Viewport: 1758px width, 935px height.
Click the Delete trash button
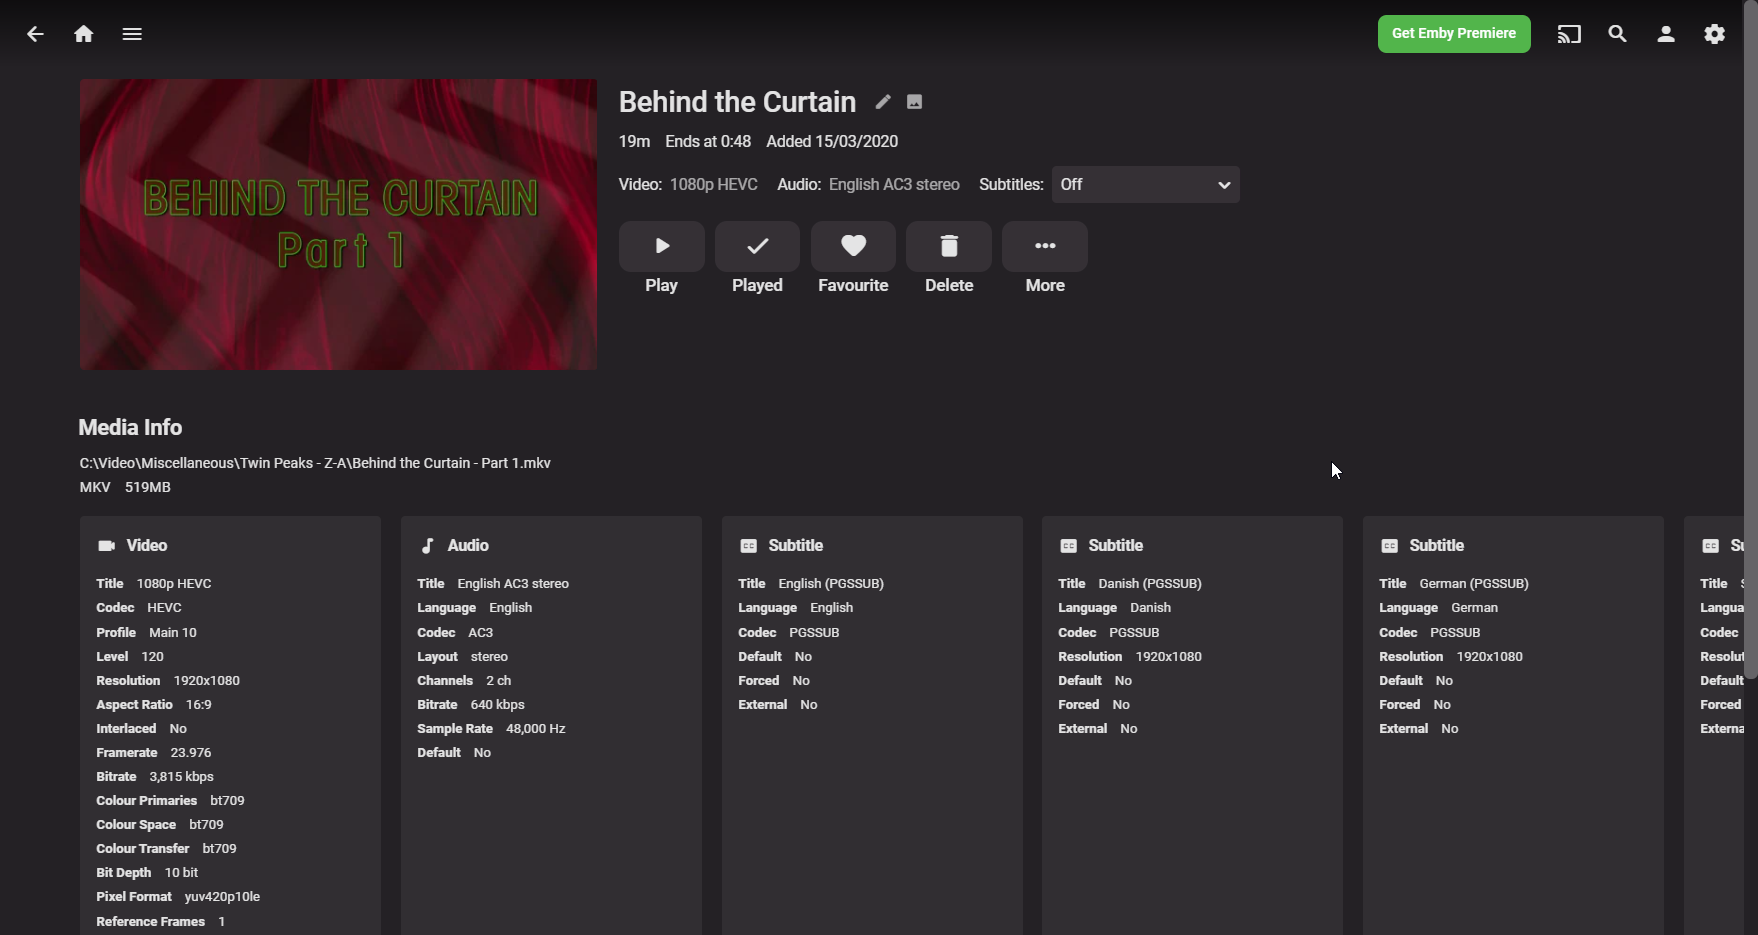pos(949,246)
